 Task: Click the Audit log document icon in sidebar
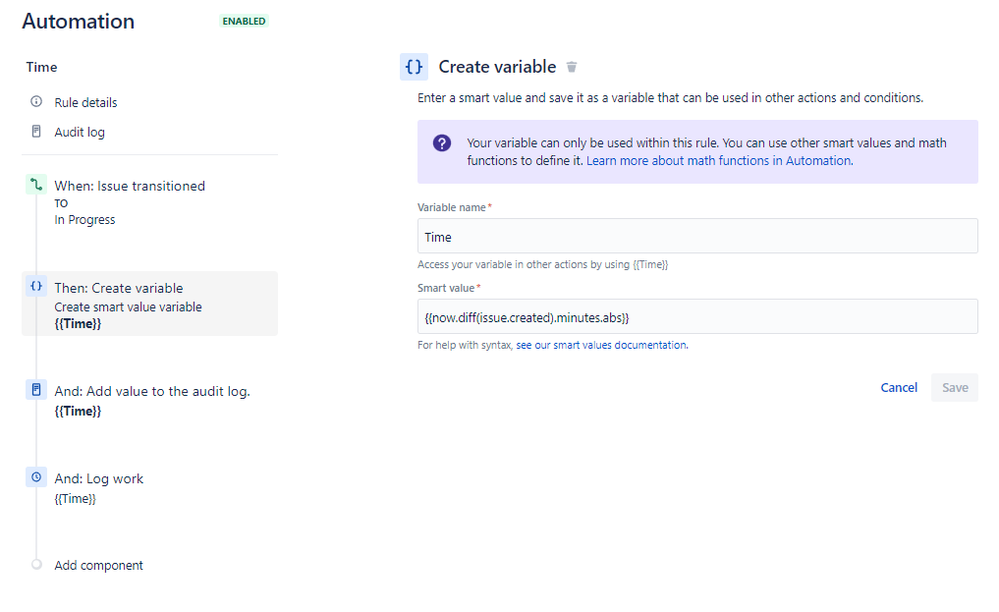35,131
